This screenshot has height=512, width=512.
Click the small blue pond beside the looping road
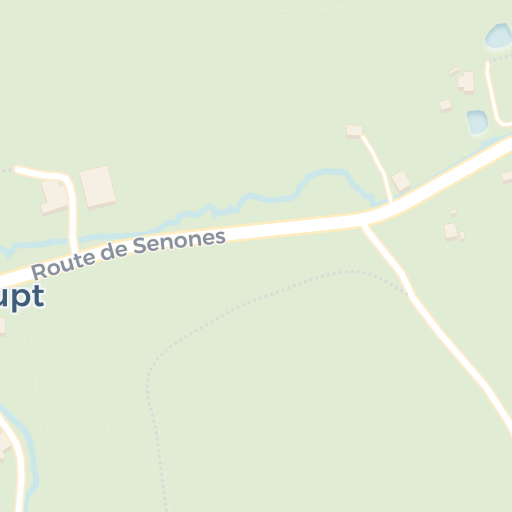[x=477, y=122]
